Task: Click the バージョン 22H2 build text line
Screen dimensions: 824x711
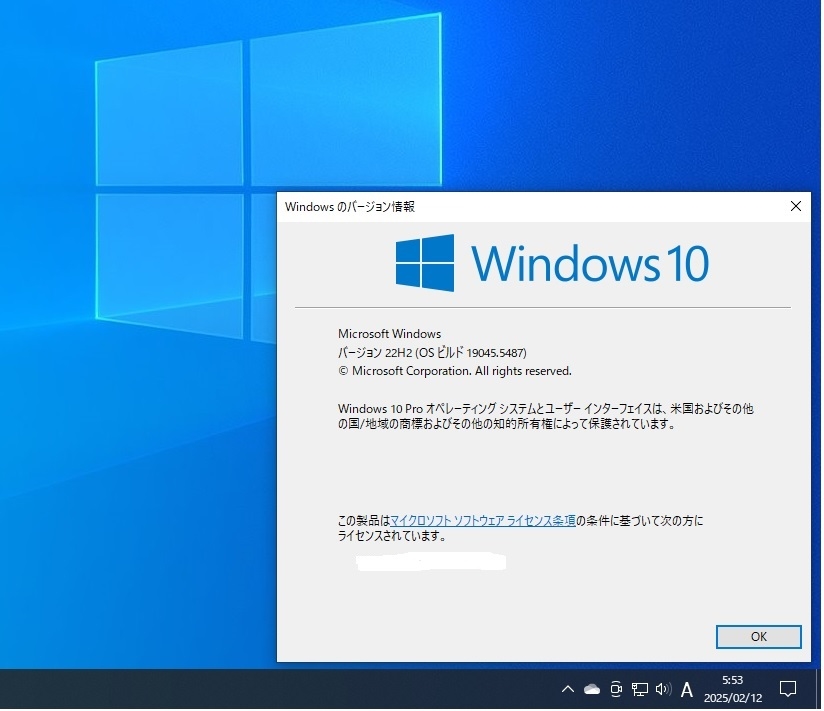Action: pos(433,354)
